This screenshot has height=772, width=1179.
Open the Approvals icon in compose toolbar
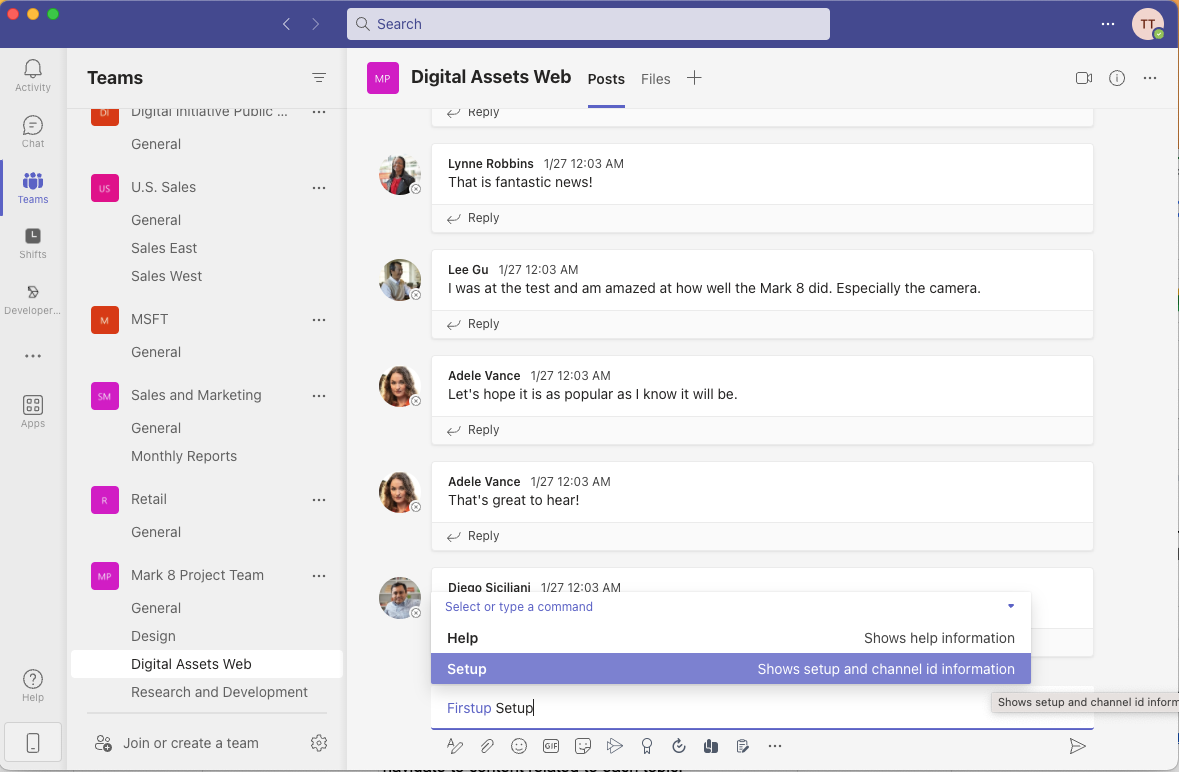pyautogui.click(x=679, y=746)
